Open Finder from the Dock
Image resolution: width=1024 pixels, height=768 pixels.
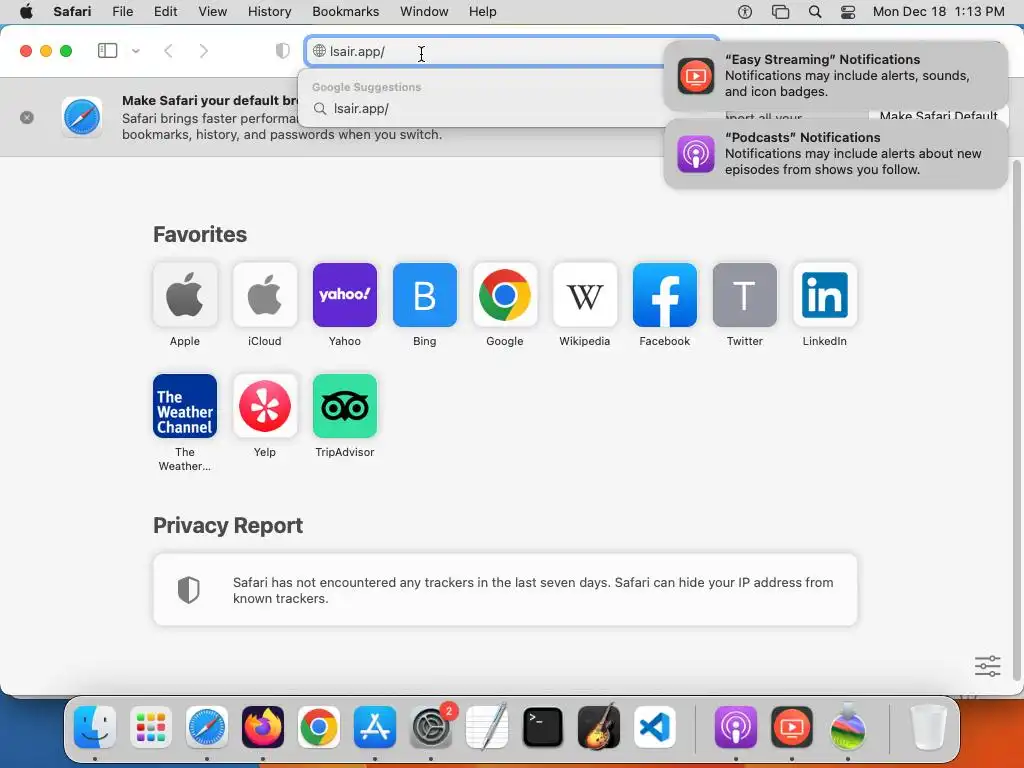point(95,727)
